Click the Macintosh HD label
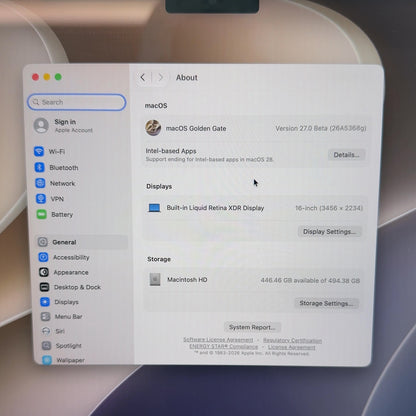416x416 pixels. pos(187,280)
